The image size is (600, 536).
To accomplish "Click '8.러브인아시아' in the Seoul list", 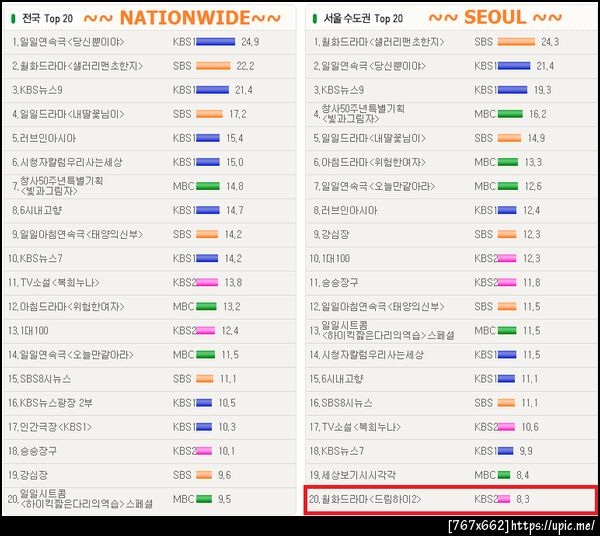I will tap(346, 210).
